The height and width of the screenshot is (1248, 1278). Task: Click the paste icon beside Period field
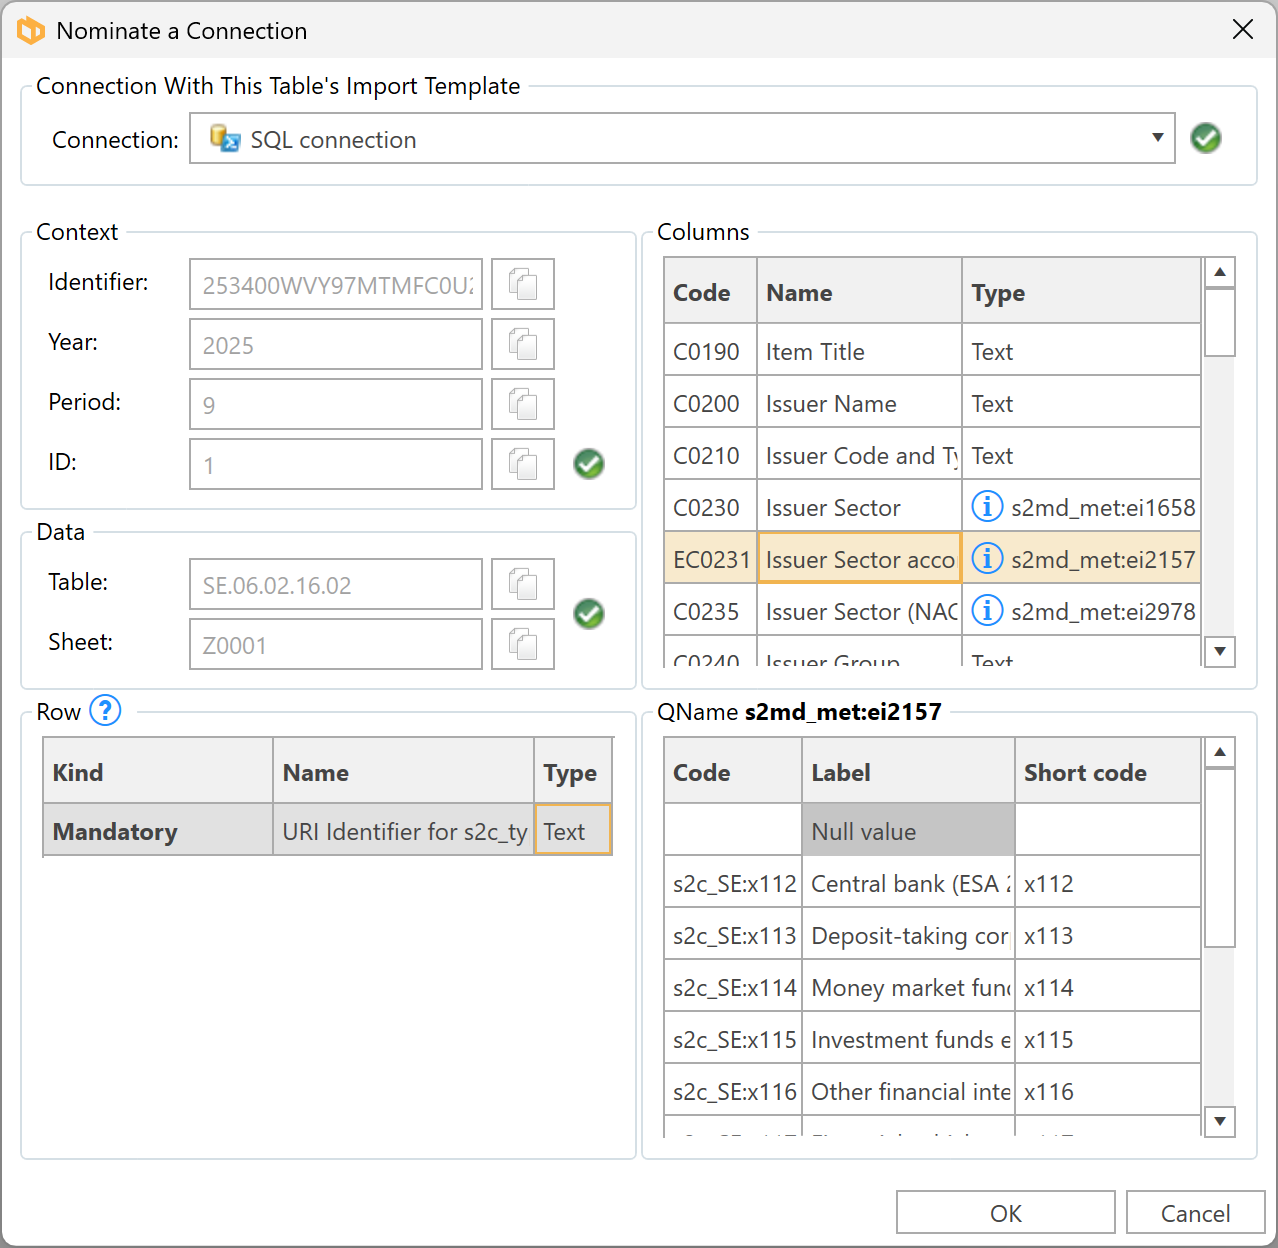pos(522,405)
